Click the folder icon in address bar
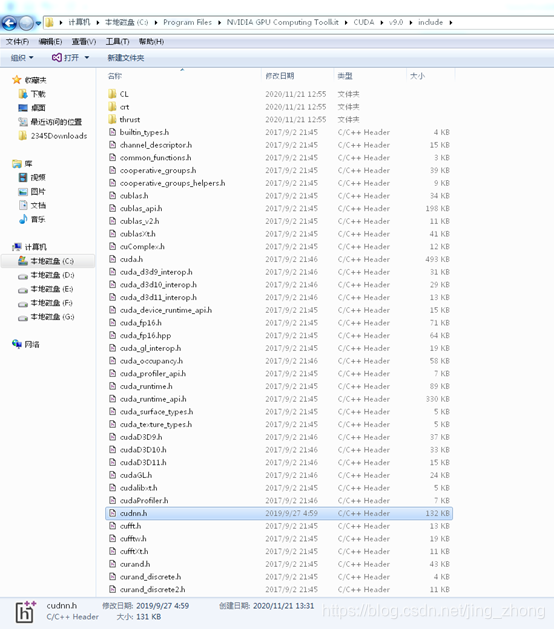 tap(49, 22)
